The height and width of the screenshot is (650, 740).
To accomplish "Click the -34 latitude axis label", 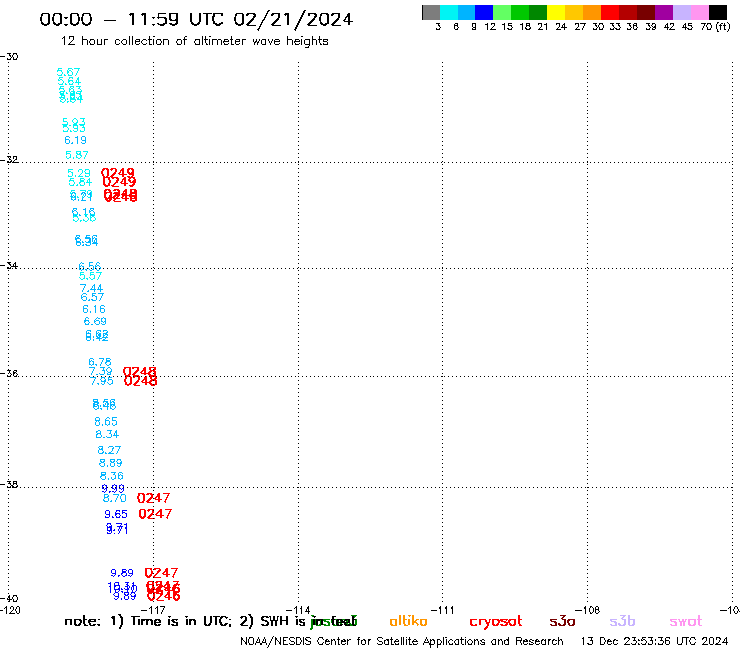I will [9, 265].
